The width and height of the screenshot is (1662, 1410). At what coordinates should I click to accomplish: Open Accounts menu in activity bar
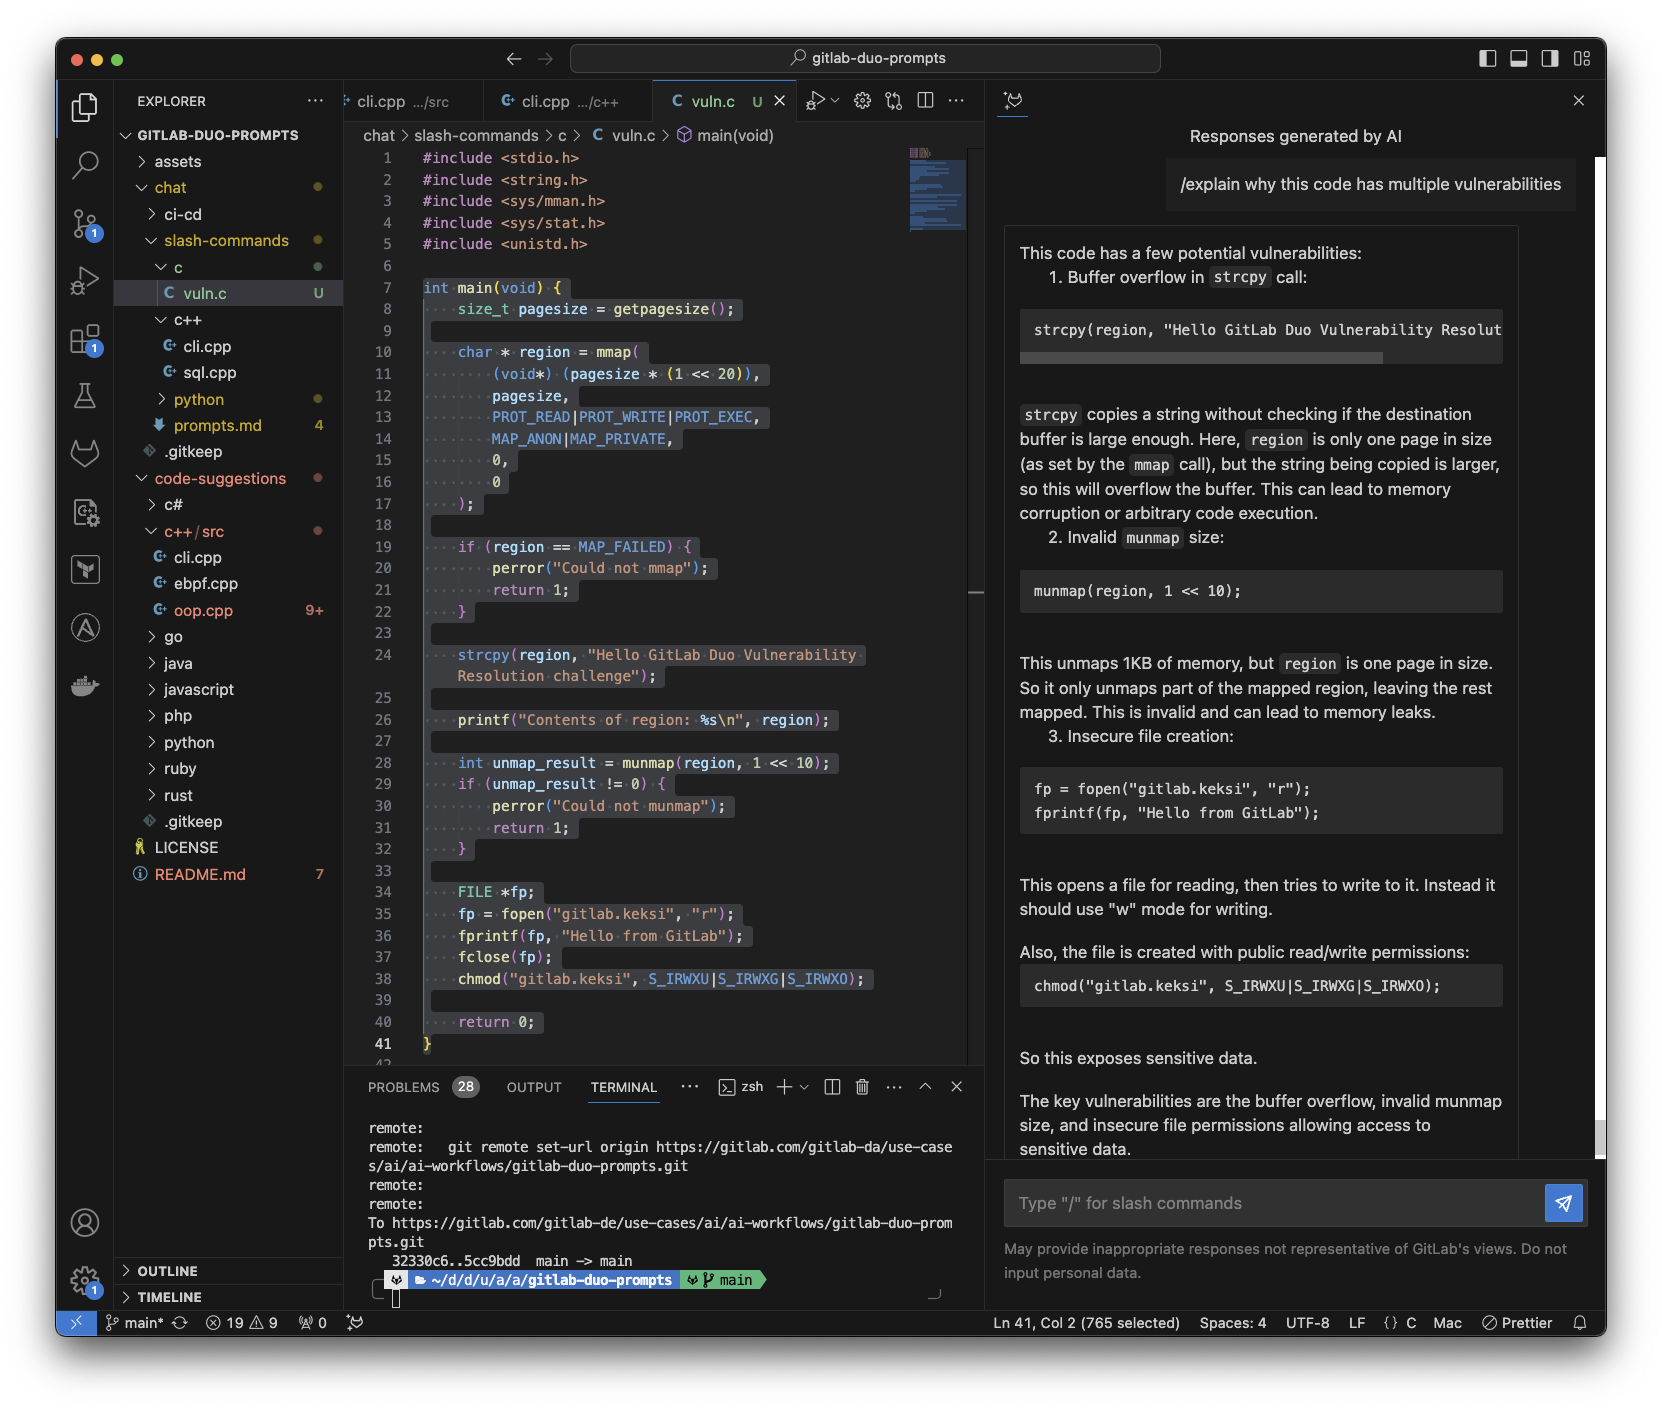point(85,1222)
